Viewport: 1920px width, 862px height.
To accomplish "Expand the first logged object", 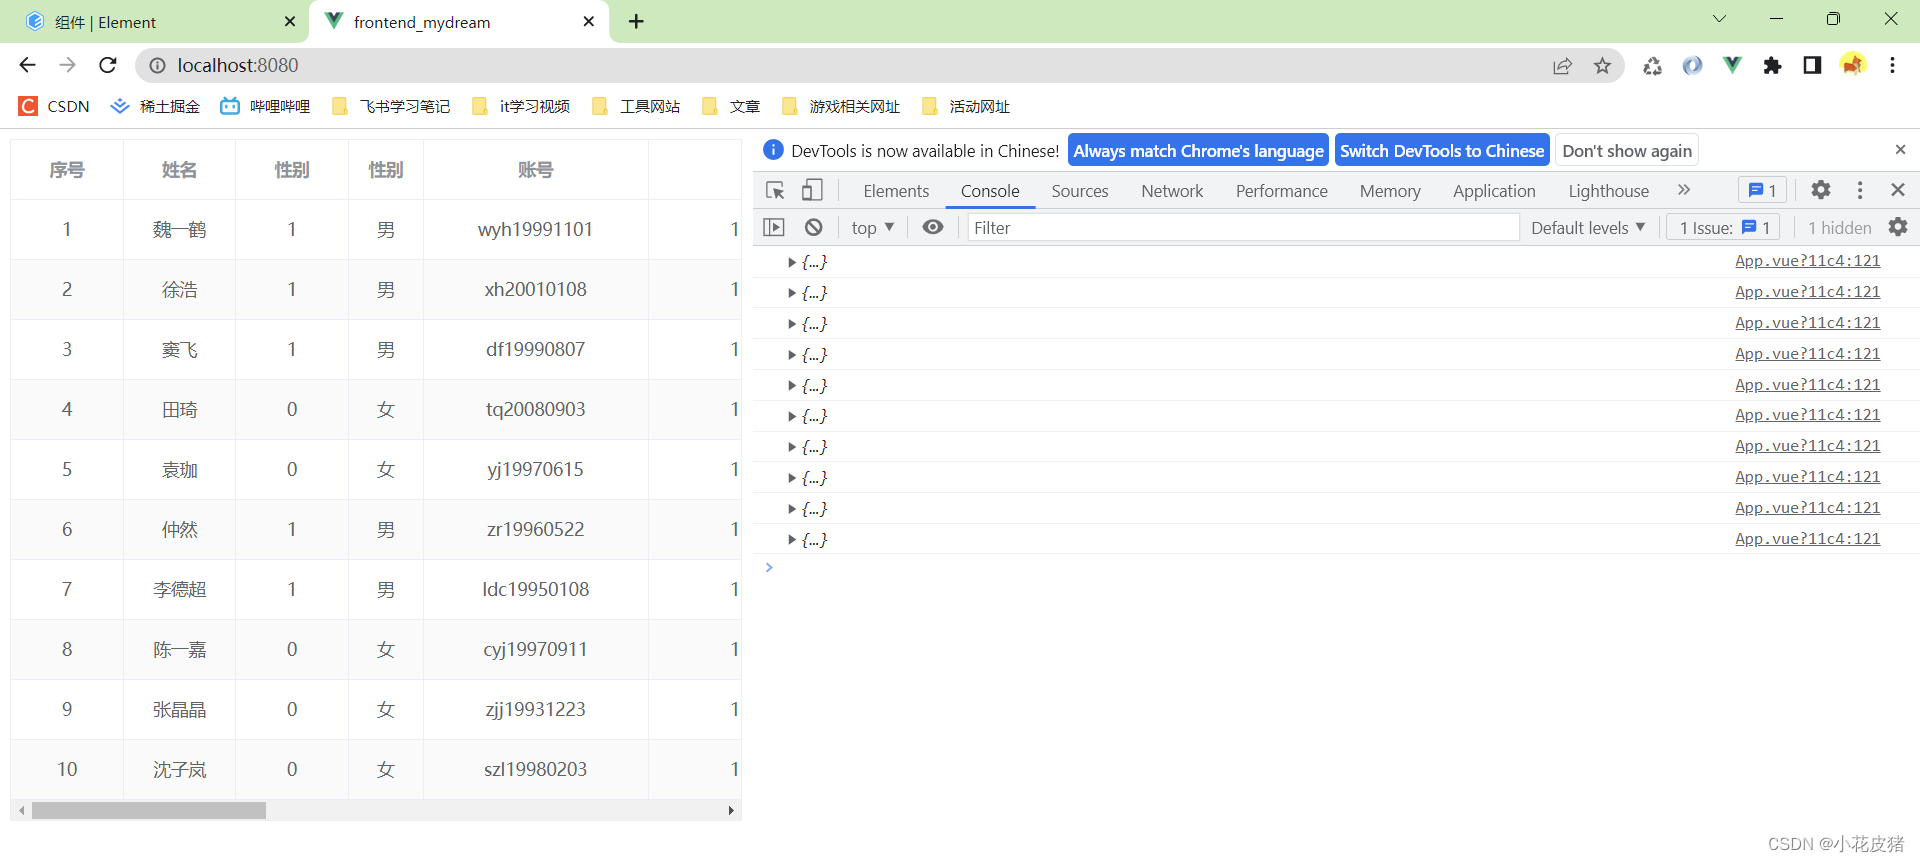I will [792, 262].
